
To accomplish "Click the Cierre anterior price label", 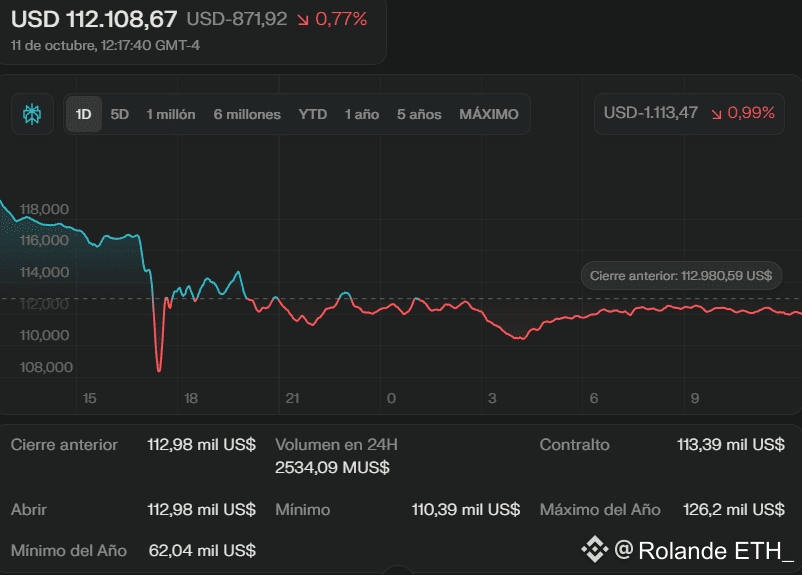I will pyautogui.click(x=681, y=275).
